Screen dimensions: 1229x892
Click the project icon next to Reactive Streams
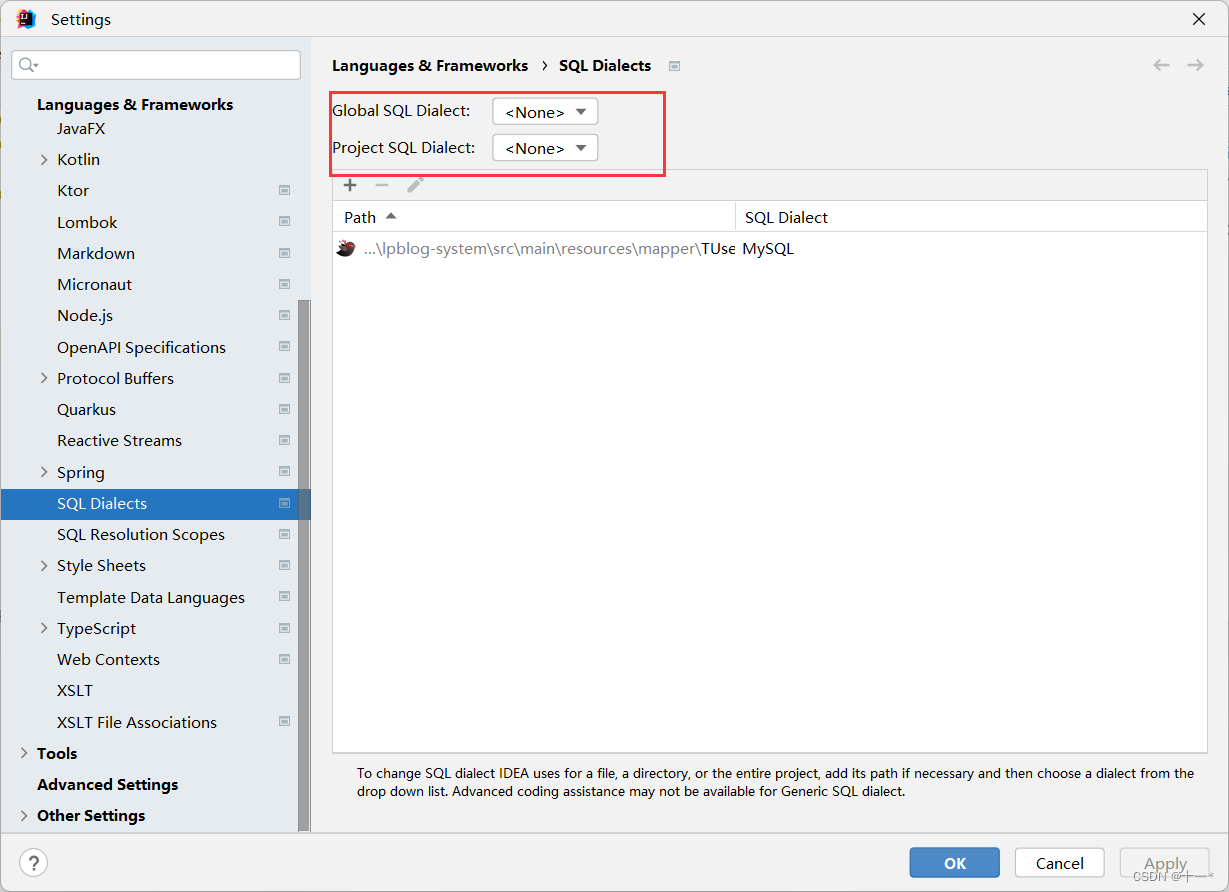point(284,440)
